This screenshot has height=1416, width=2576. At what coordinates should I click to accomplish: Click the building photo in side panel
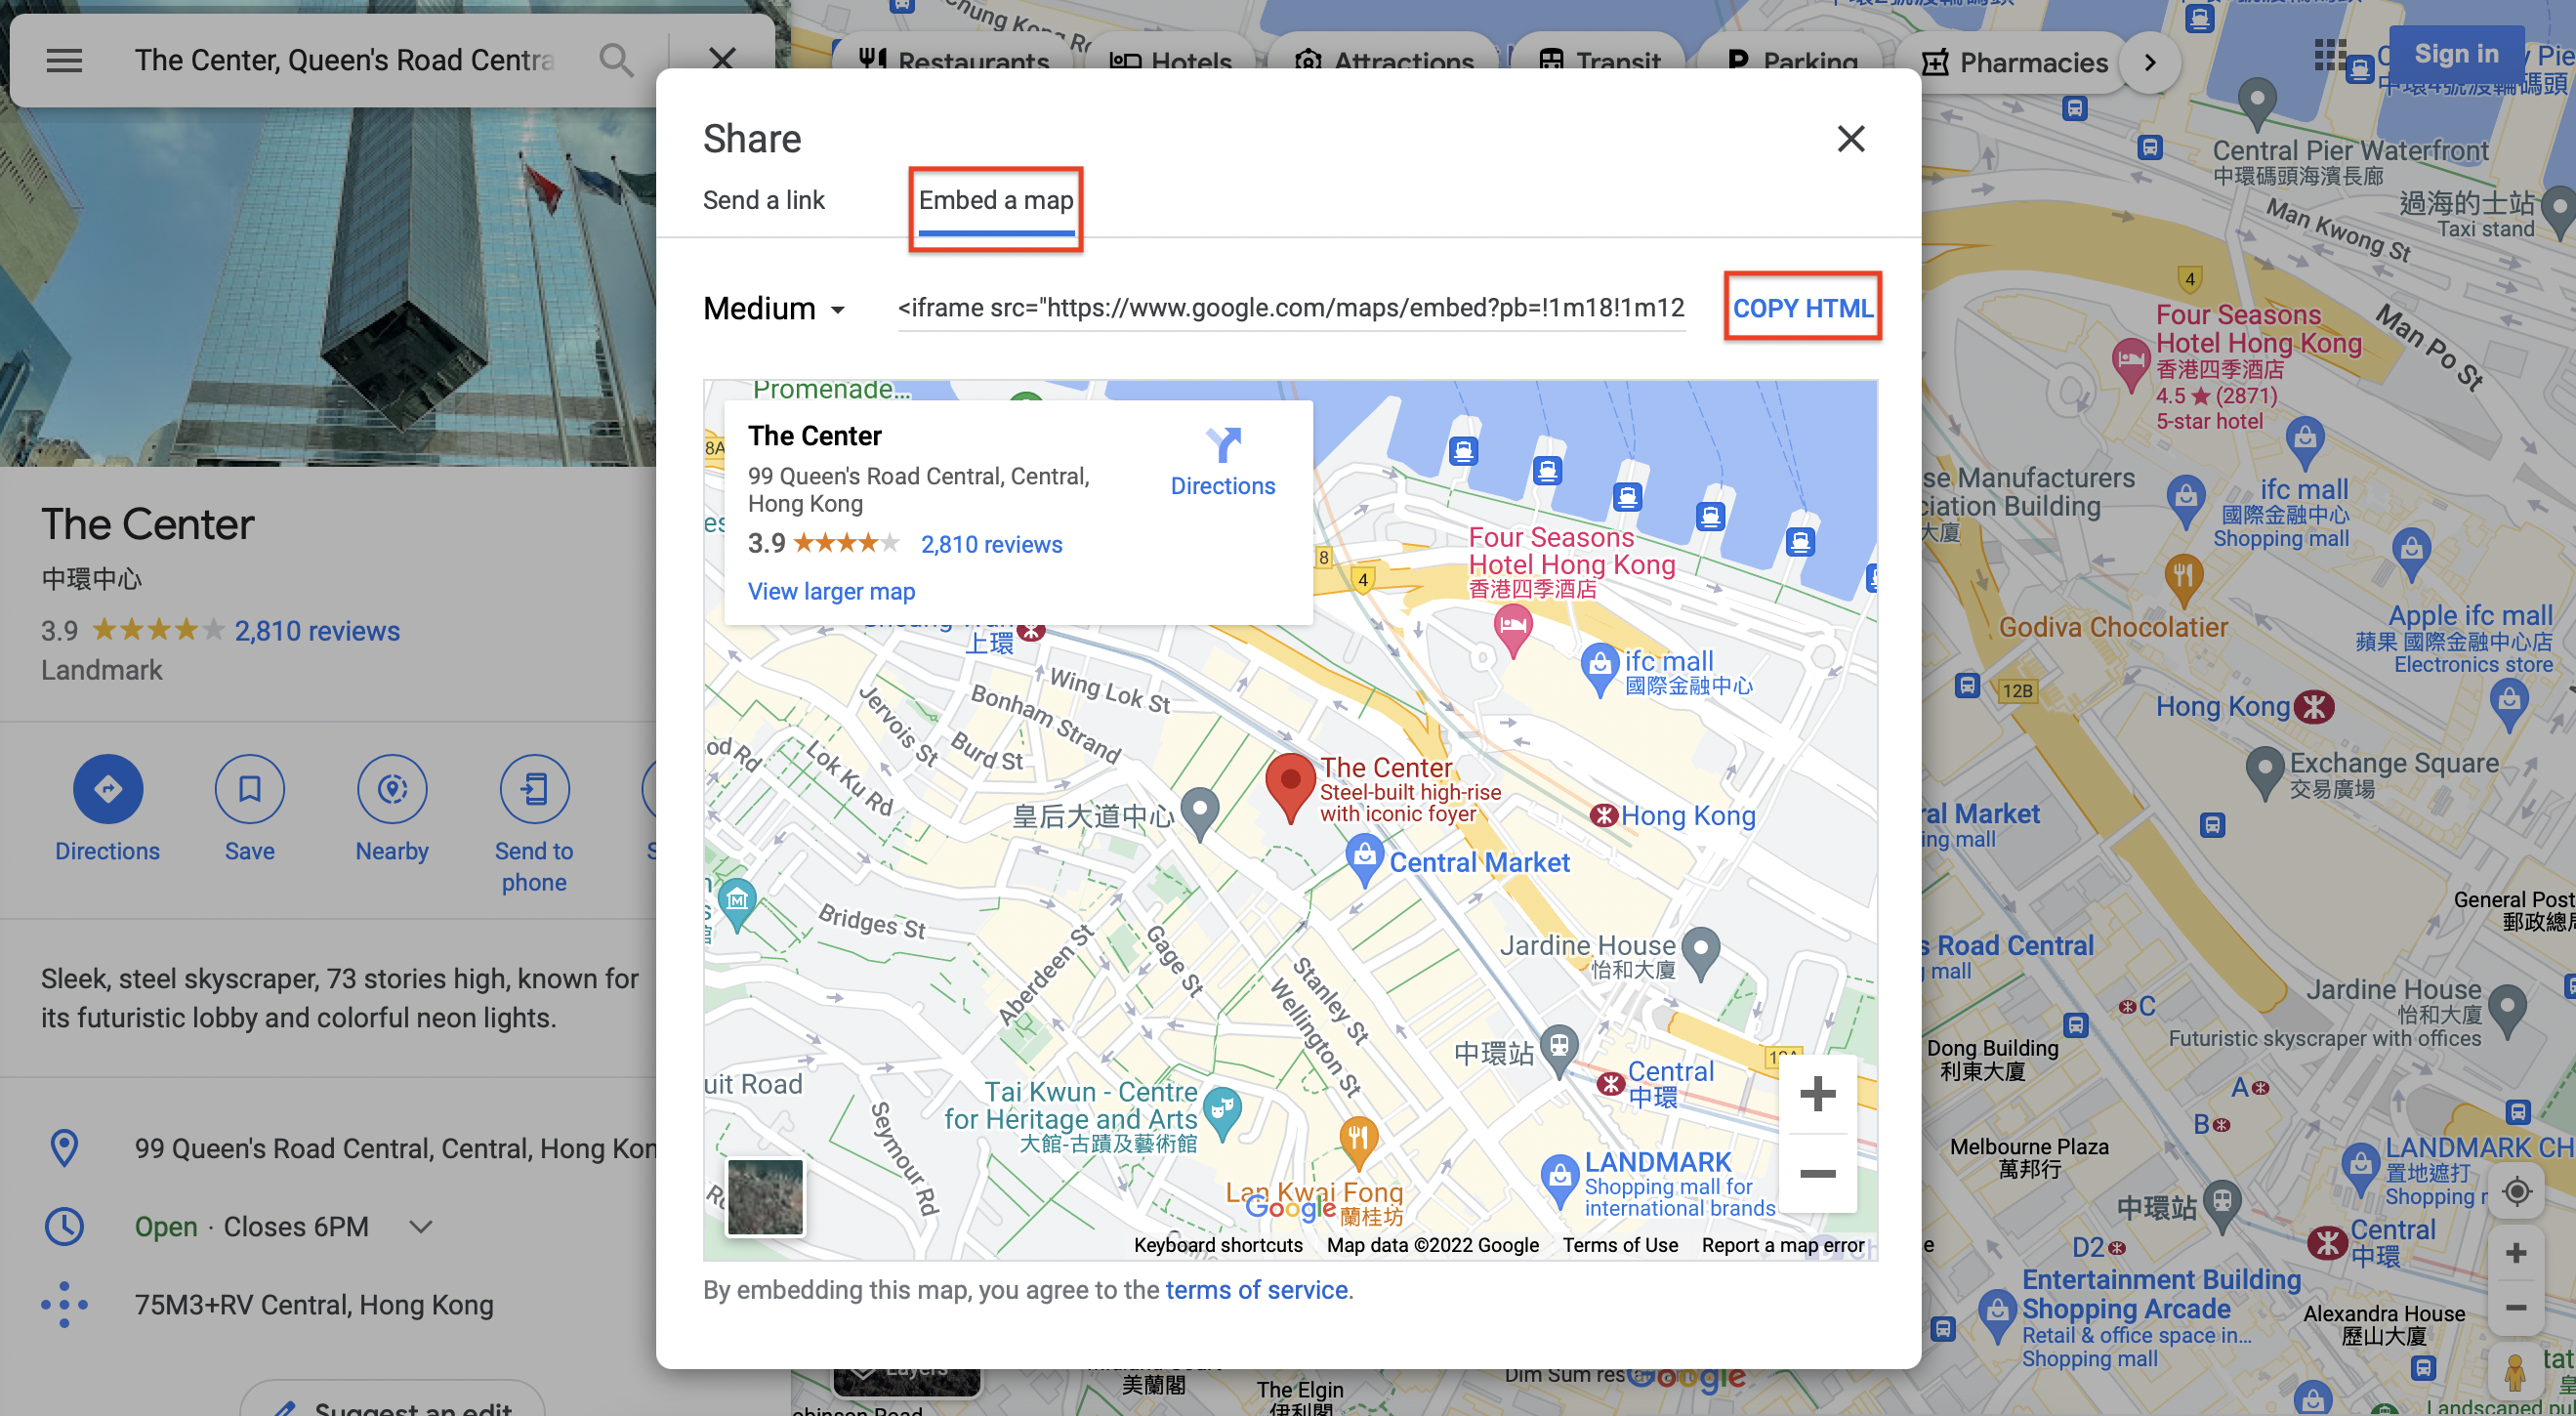click(328, 287)
